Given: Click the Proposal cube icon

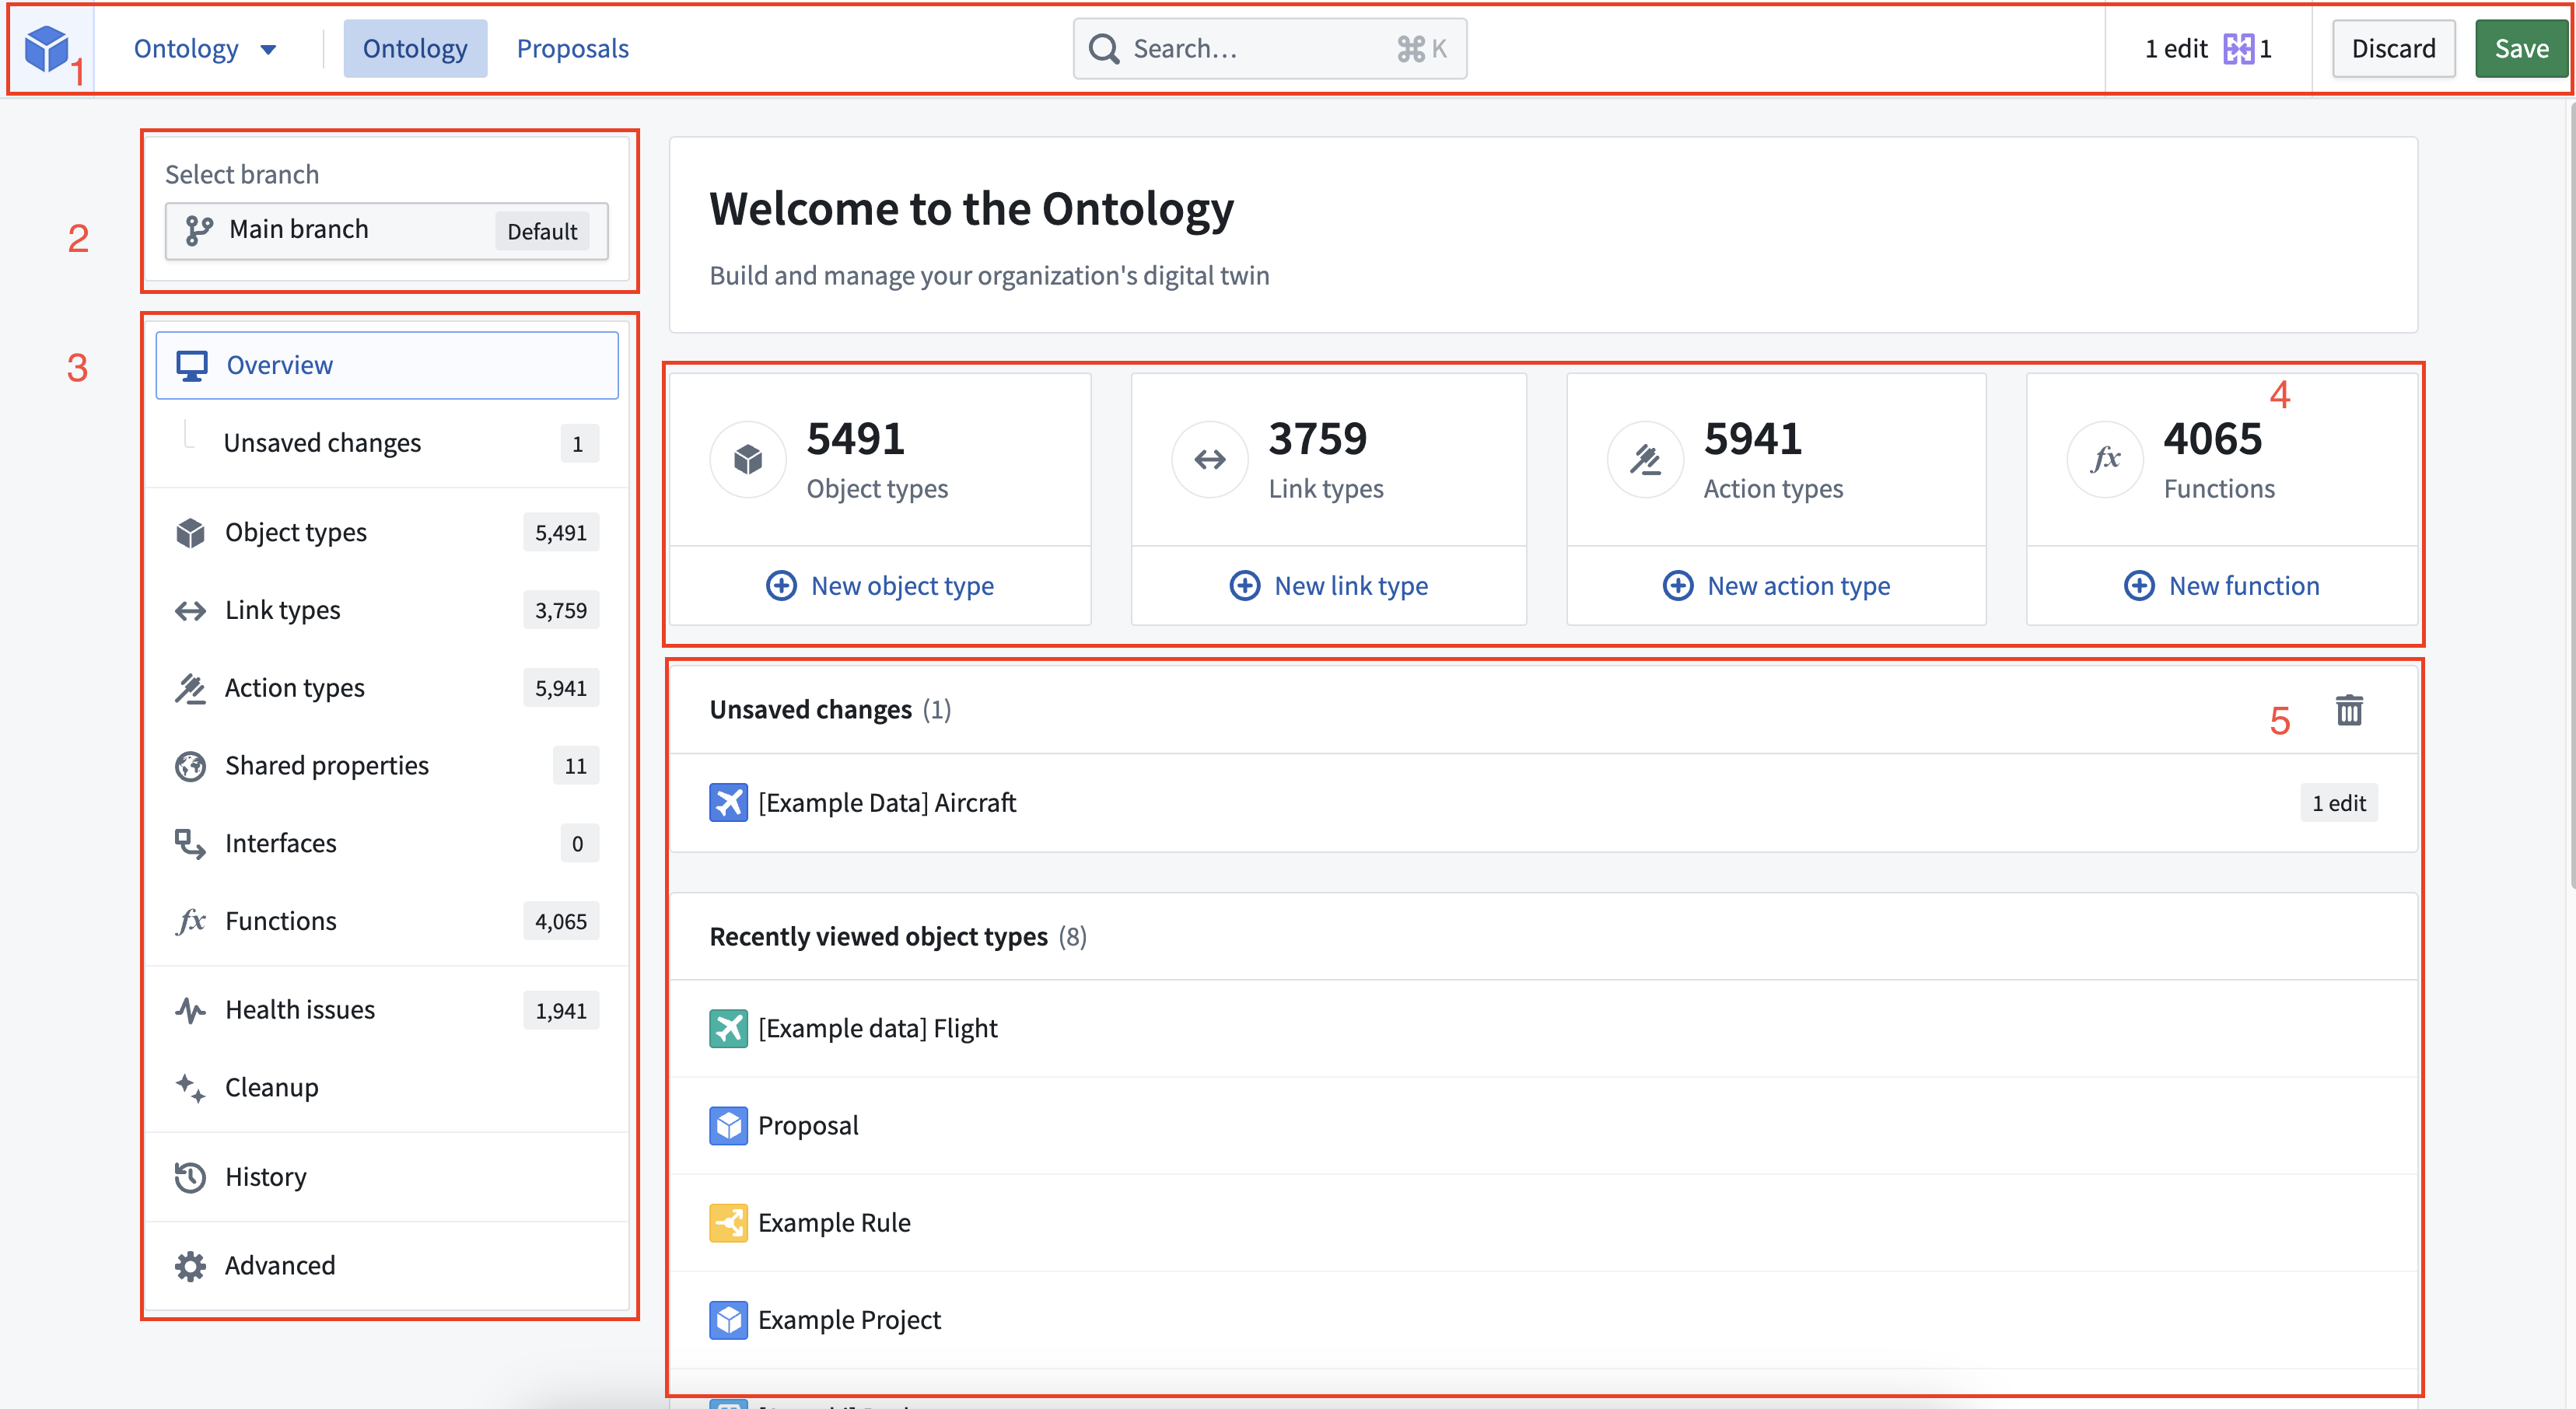Looking at the screenshot, I should [x=728, y=1125].
